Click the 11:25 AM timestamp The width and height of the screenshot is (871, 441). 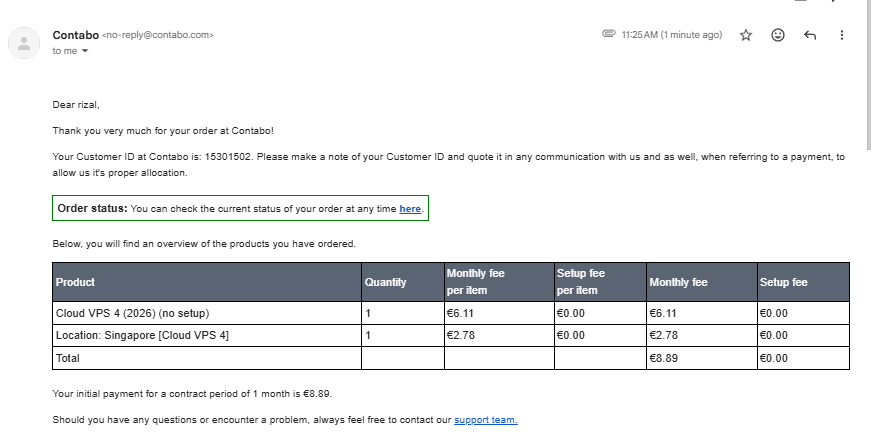point(672,34)
